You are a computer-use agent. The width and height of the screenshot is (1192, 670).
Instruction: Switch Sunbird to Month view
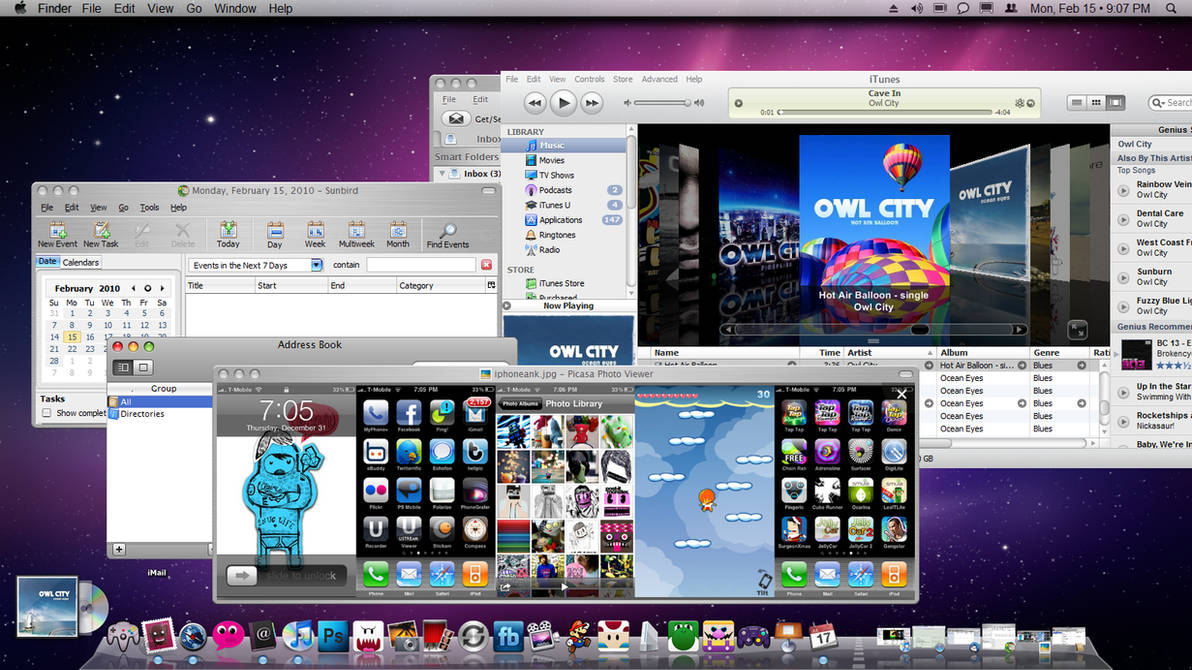(x=398, y=234)
